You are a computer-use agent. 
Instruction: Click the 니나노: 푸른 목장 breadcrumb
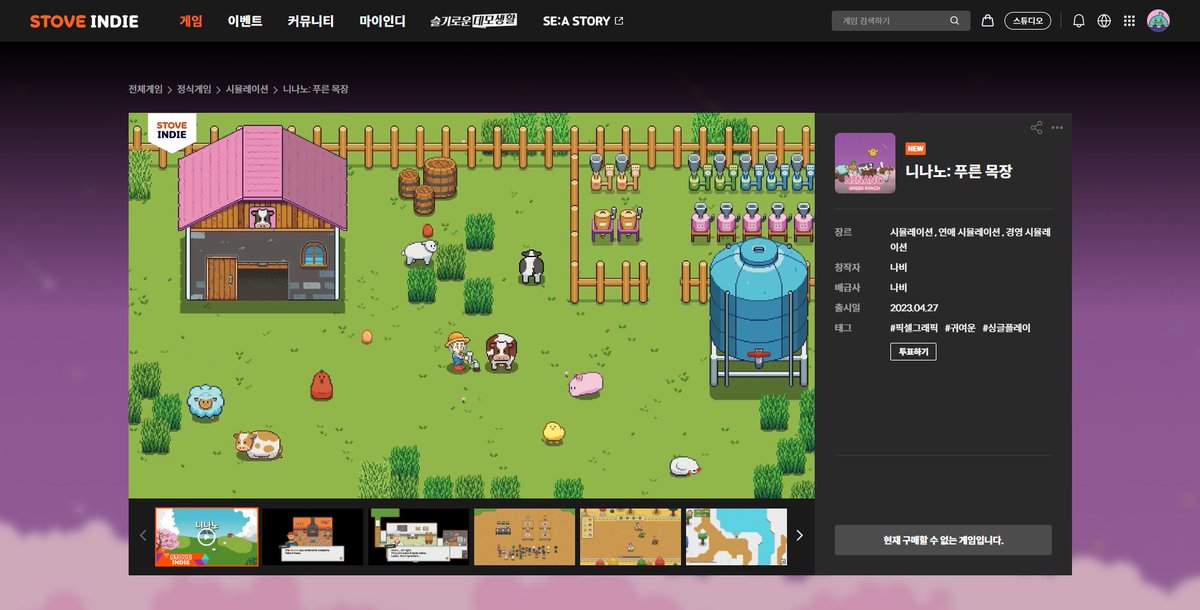point(316,89)
